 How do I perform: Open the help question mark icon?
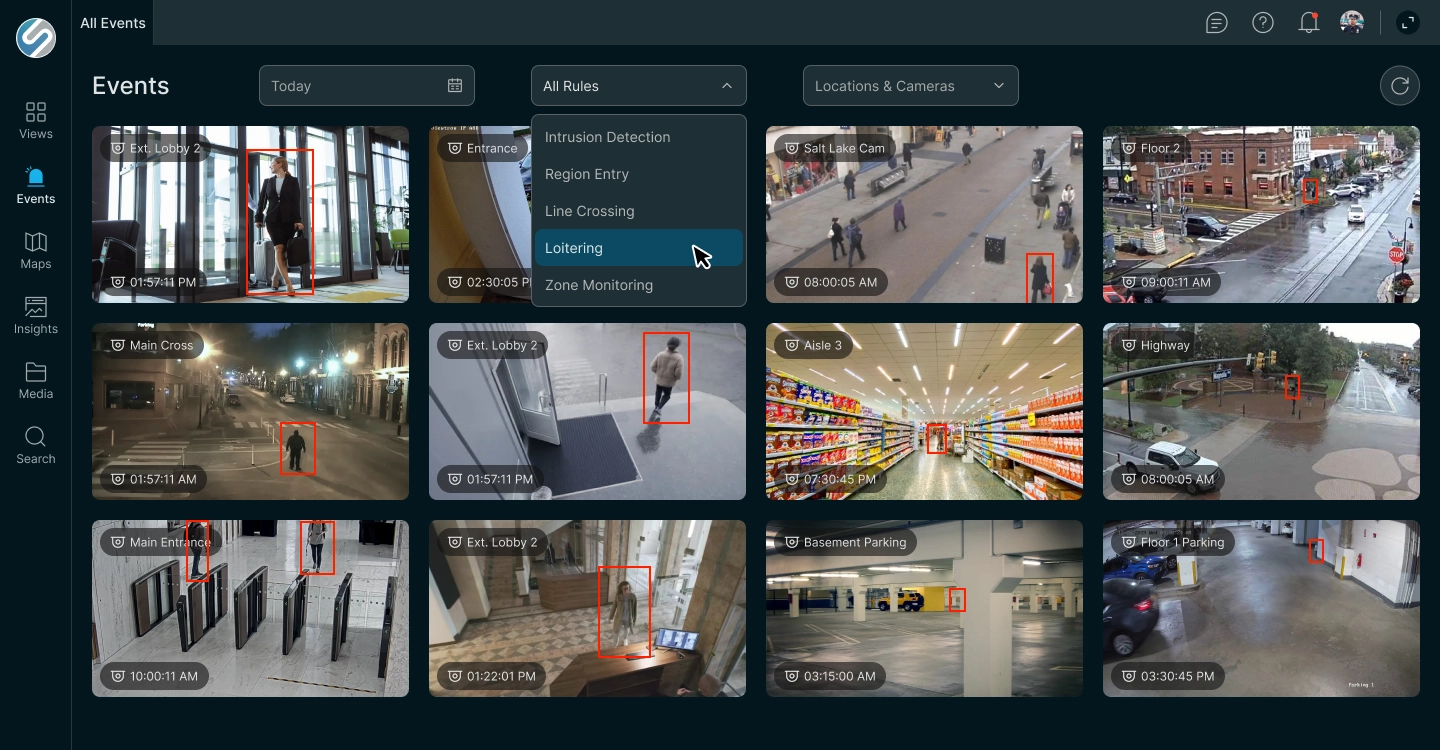tap(1263, 22)
